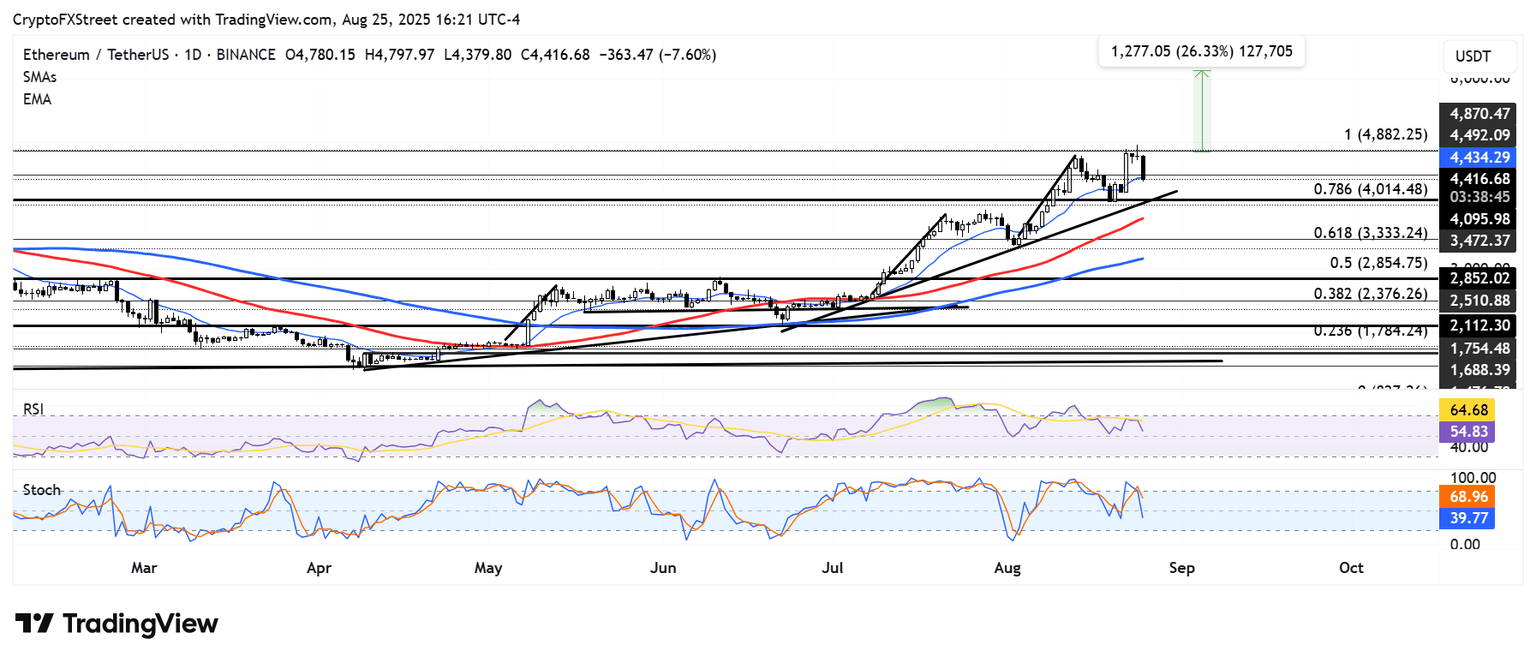
Task: Select the May marker on time axis
Action: [x=488, y=568]
